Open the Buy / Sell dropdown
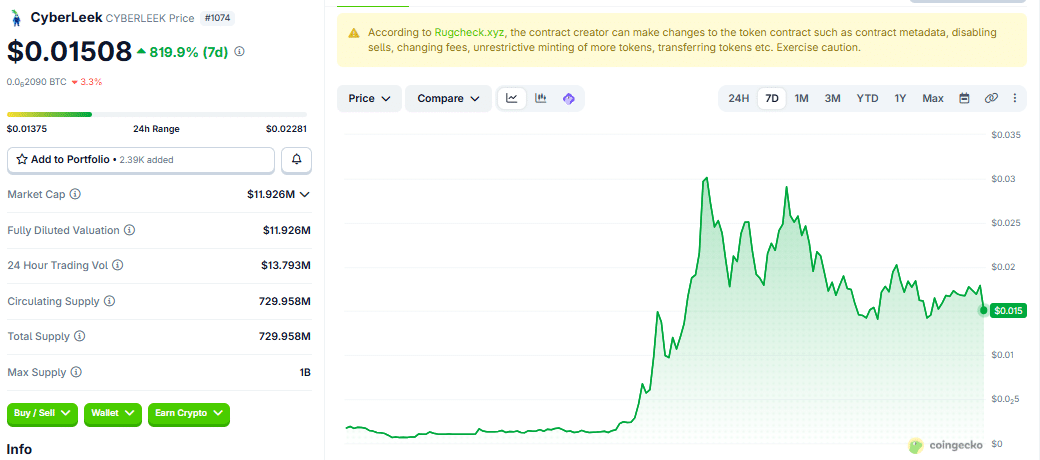Viewport: 1040px width, 460px height. click(x=42, y=413)
